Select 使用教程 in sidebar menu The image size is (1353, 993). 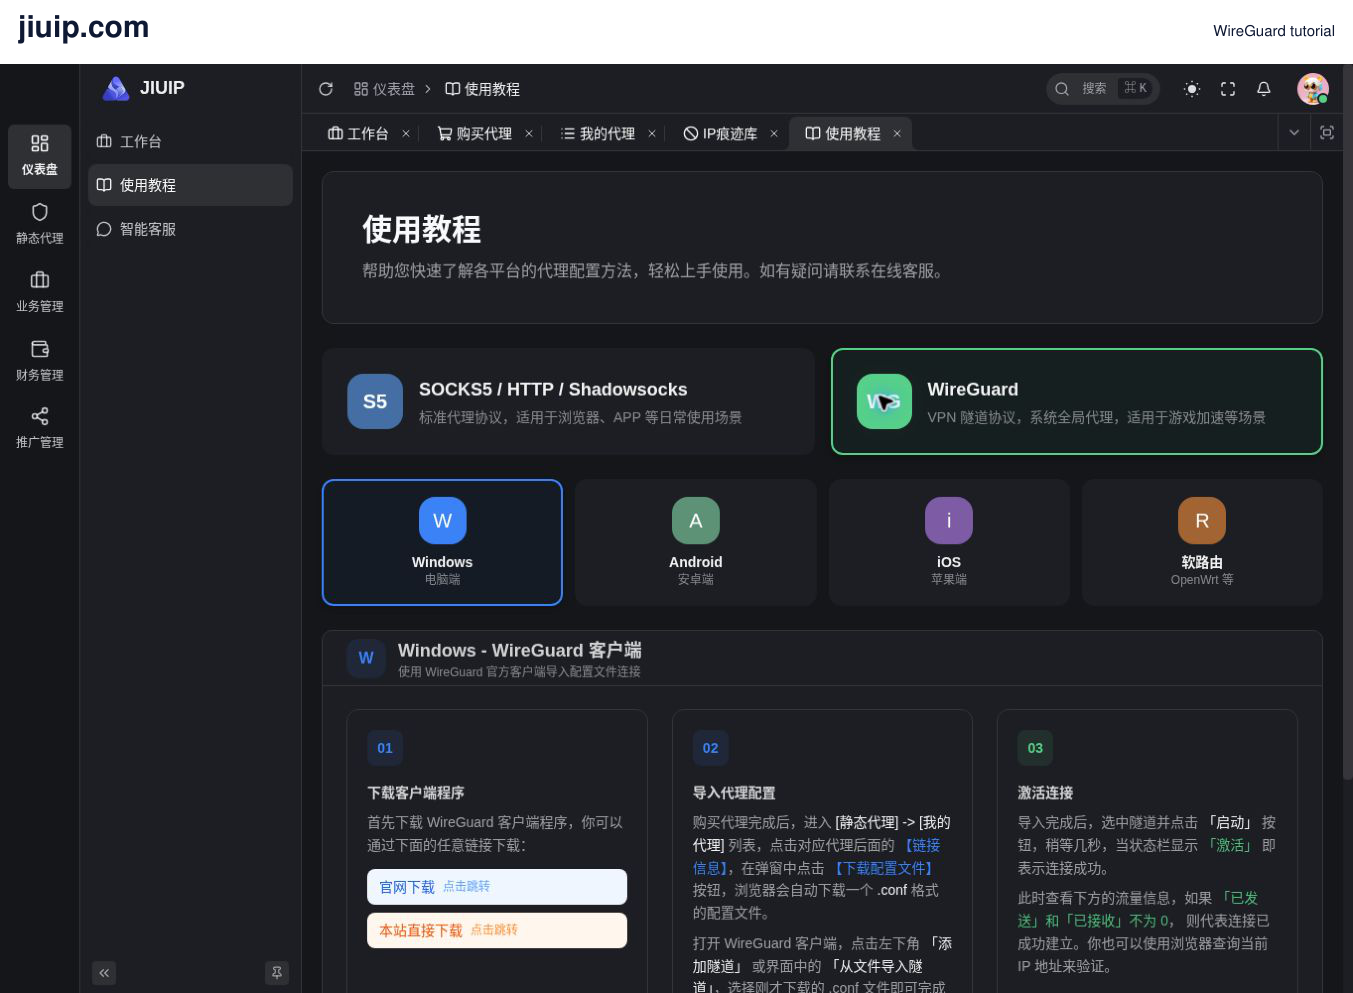(x=190, y=185)
